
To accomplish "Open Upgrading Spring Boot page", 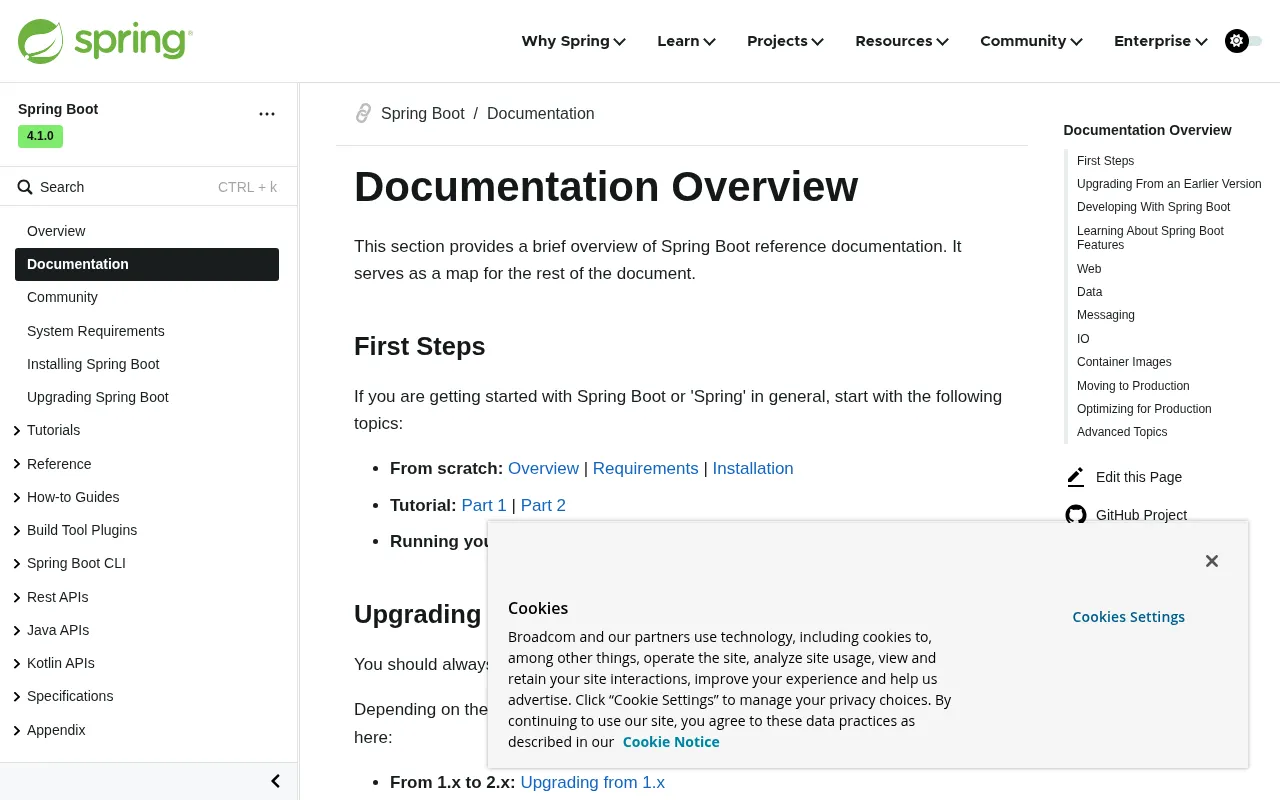I will coord(98,397).
